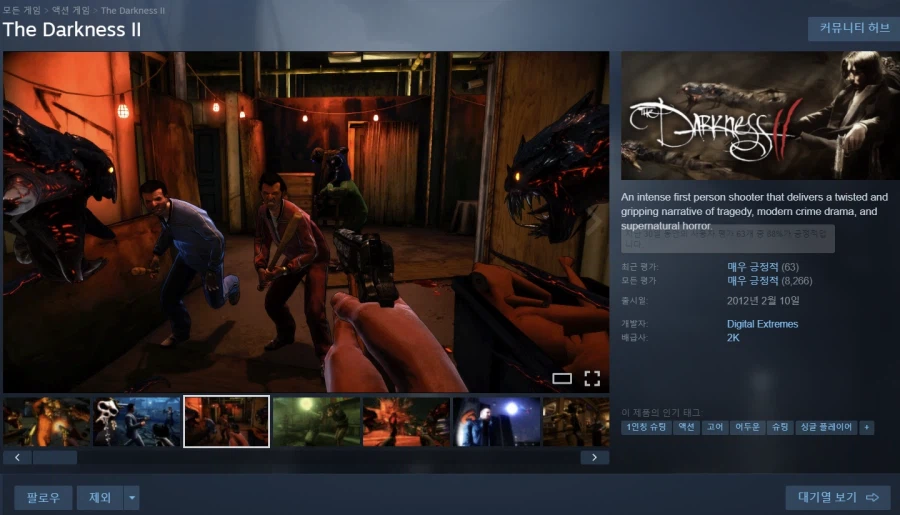This screenshot has width=900, height=515.
Task: Open the 모든 게임 breadcrumb link
Action: click(x=22, y=10)
